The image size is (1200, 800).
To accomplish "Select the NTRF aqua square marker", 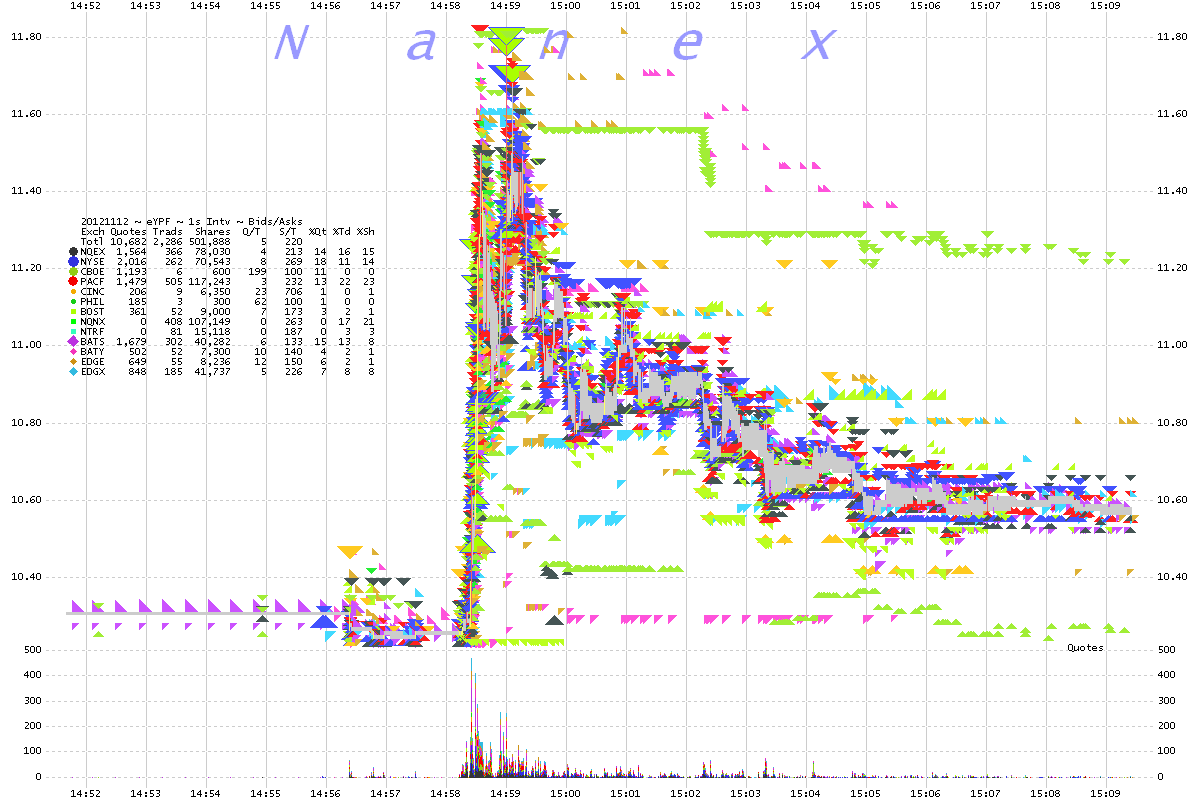I will [73, 331].
